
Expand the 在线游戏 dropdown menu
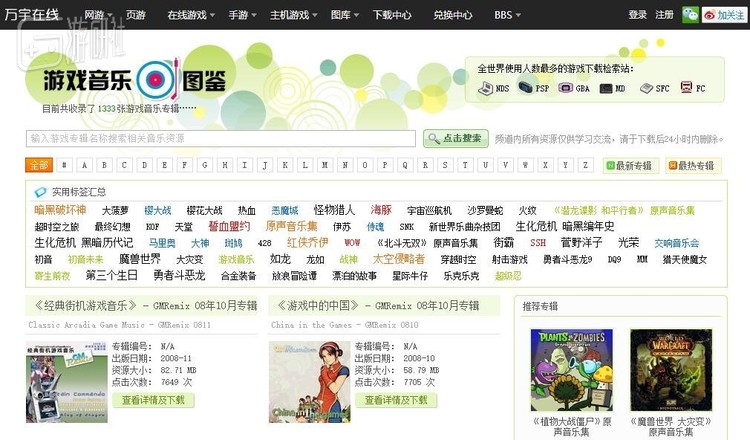coord(190,15)
